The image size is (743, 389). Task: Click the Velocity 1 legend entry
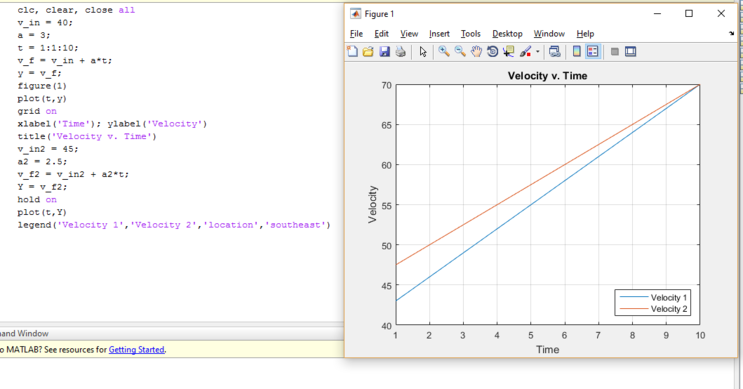(653, 298)
